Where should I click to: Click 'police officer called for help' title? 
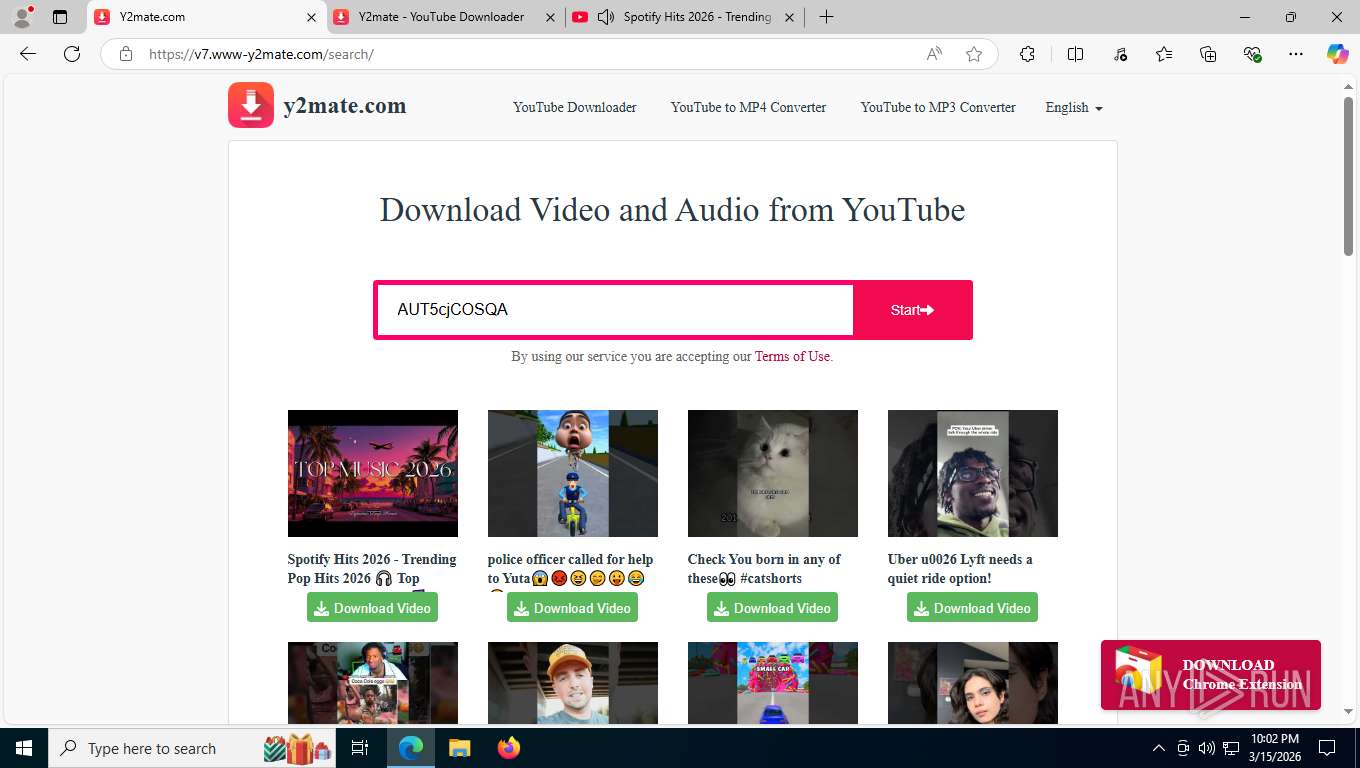[571, 569]
